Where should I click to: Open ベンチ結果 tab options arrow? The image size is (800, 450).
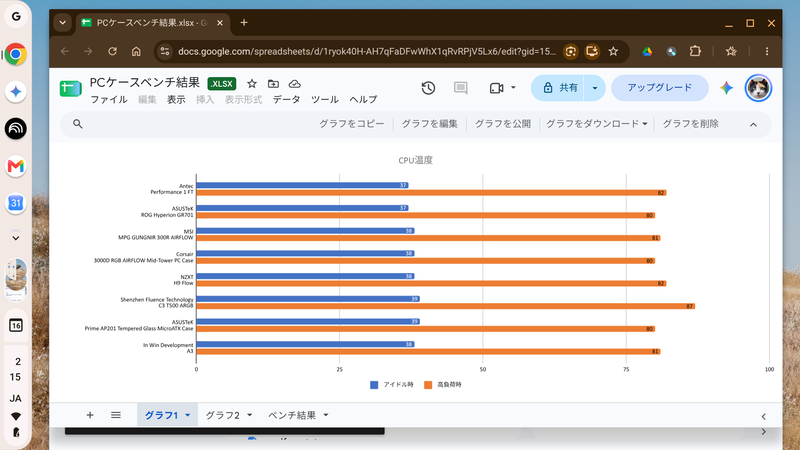pos(326,415)
